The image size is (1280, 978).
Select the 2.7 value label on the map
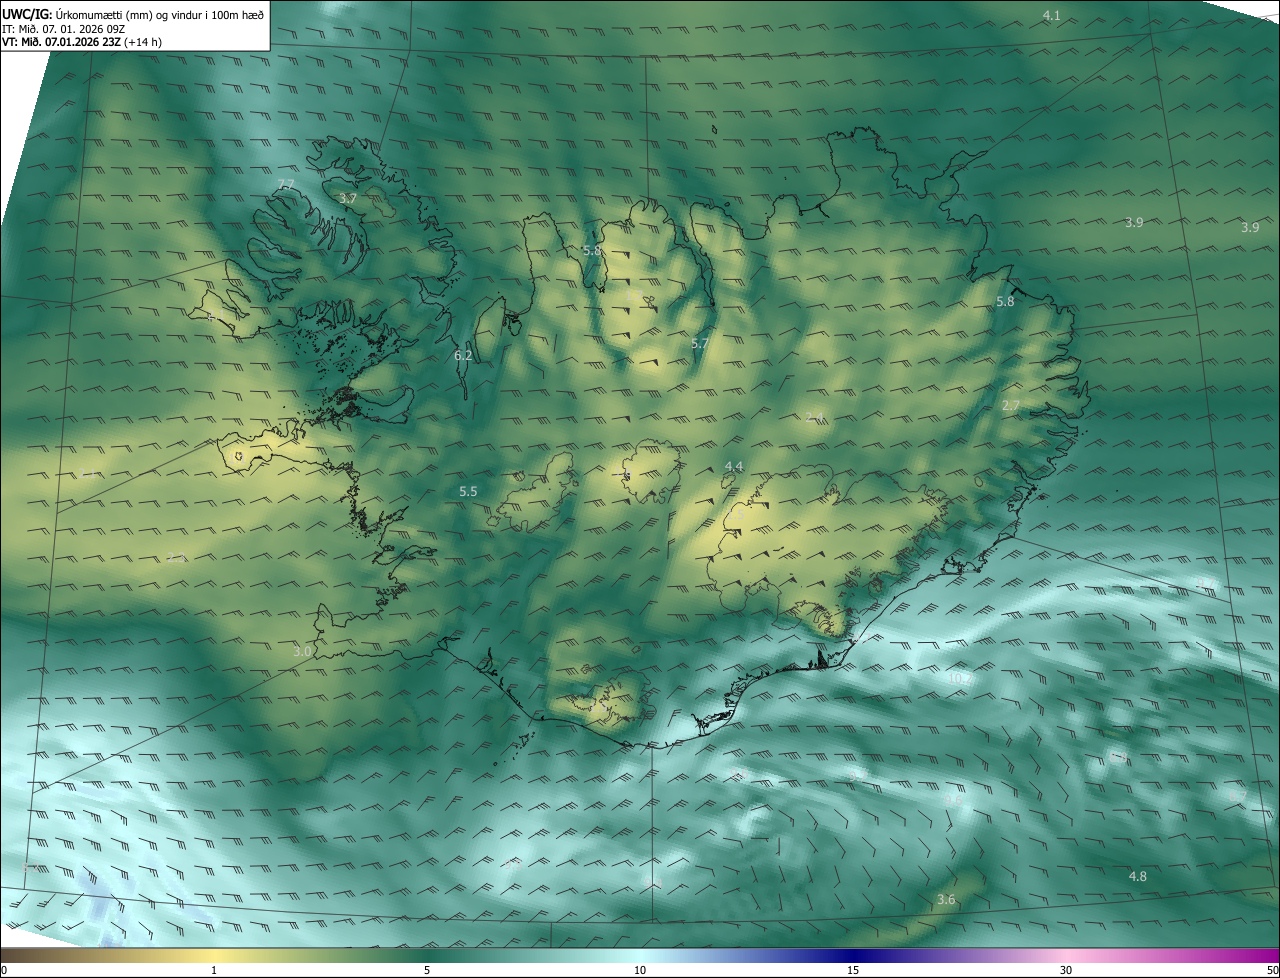point(1011,405)
